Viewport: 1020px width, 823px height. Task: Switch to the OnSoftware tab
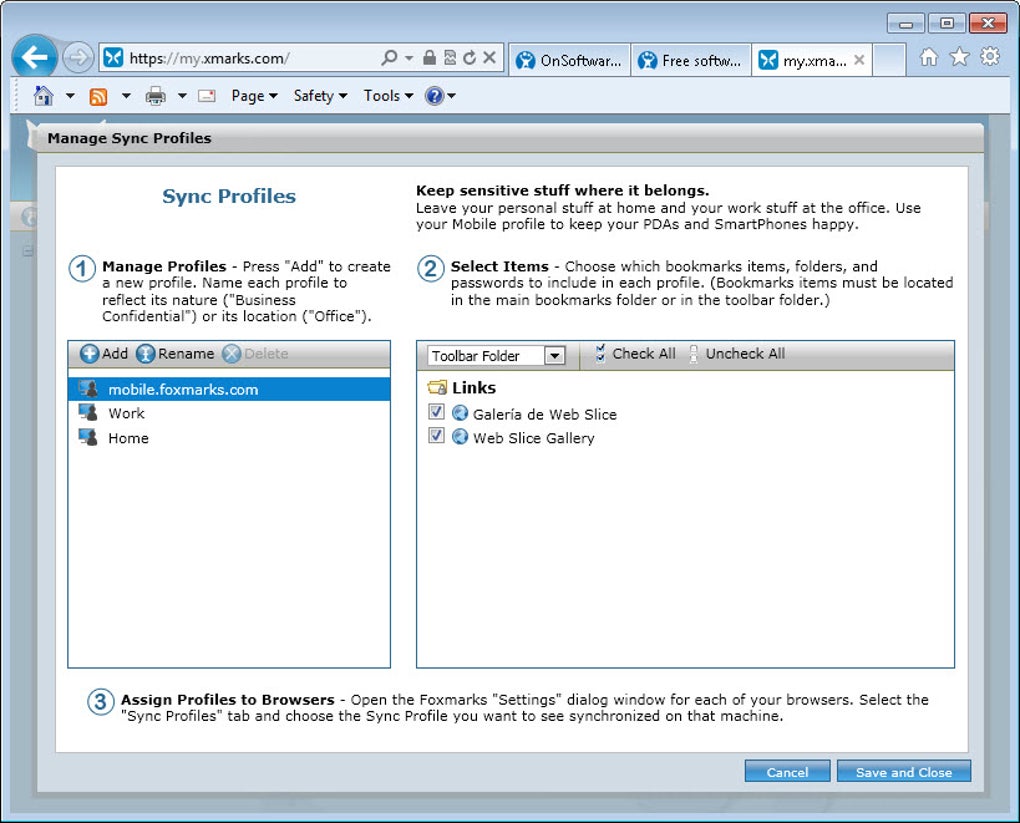pyautogui.click(x=569, y=61)
